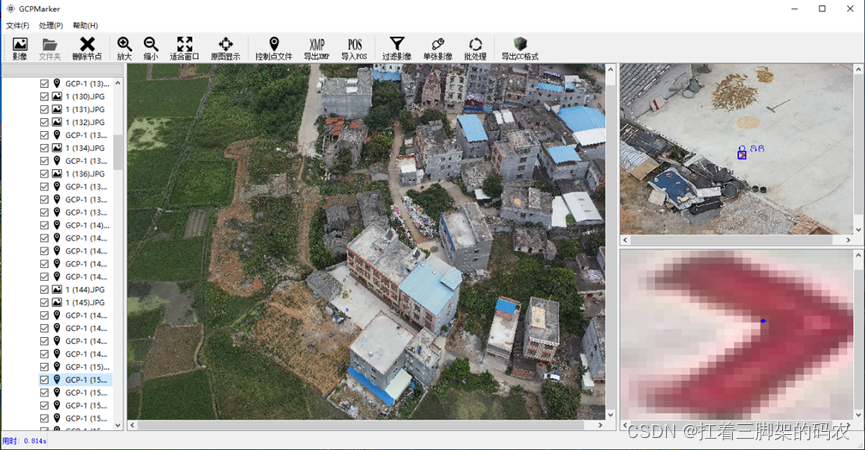Toggle the checkbox of the GCP-1 (13)... row
Image resolution: width=865 pixels, height=450 pixels.
[44, 83]
